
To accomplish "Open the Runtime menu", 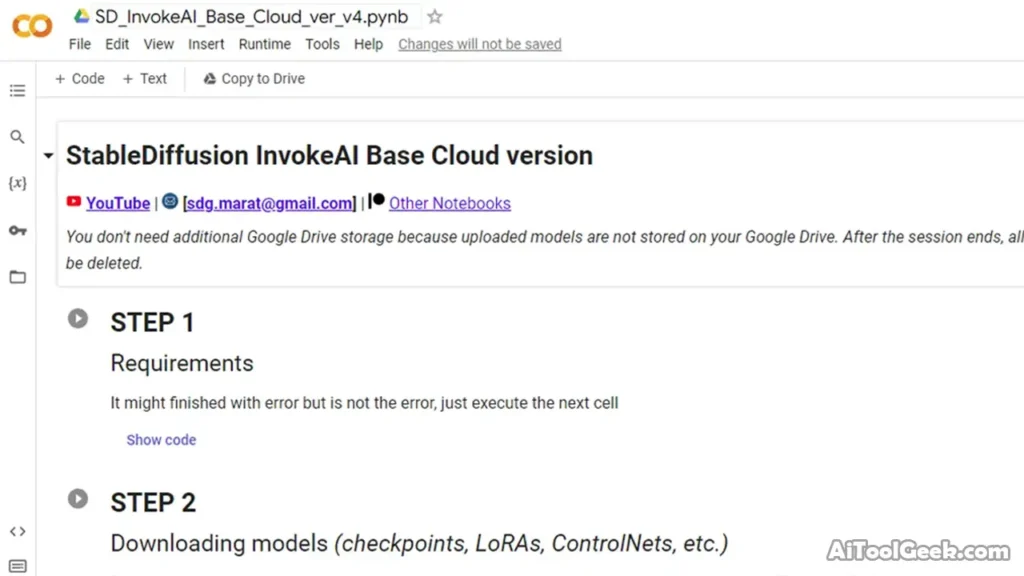I will 264,44.
